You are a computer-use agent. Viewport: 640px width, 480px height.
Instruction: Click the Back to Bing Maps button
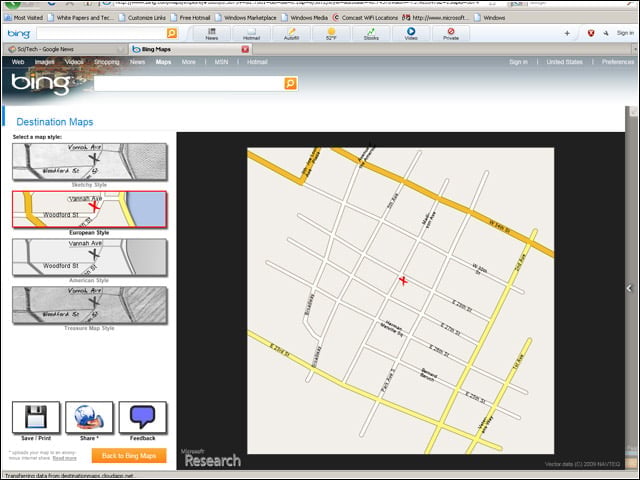coord(129,456)
